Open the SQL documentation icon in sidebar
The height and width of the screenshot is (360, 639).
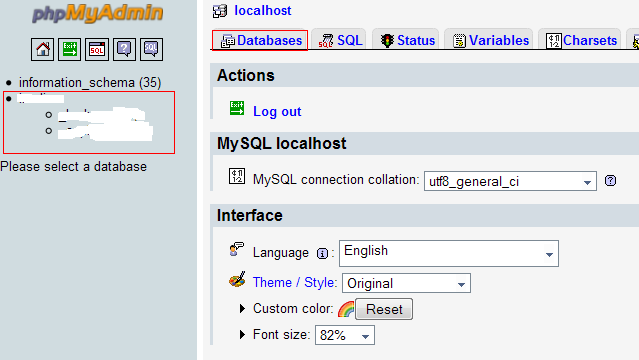point(151,49)
